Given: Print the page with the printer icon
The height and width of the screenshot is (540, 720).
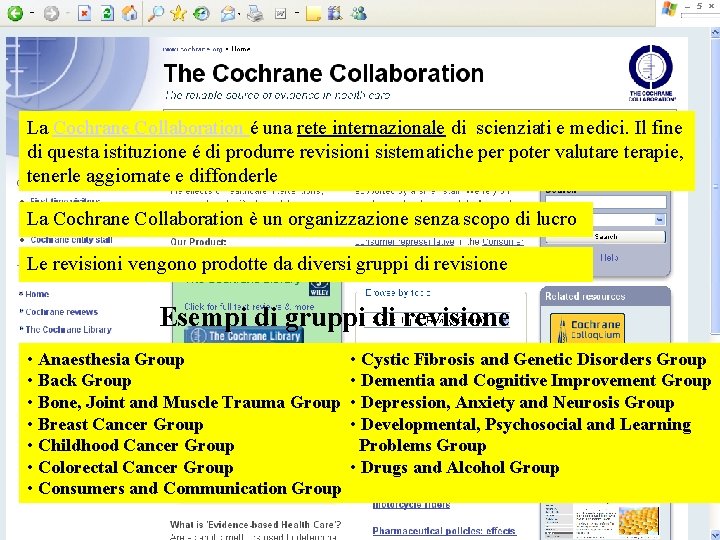Looking at the screenshot, I should (255, 13).
